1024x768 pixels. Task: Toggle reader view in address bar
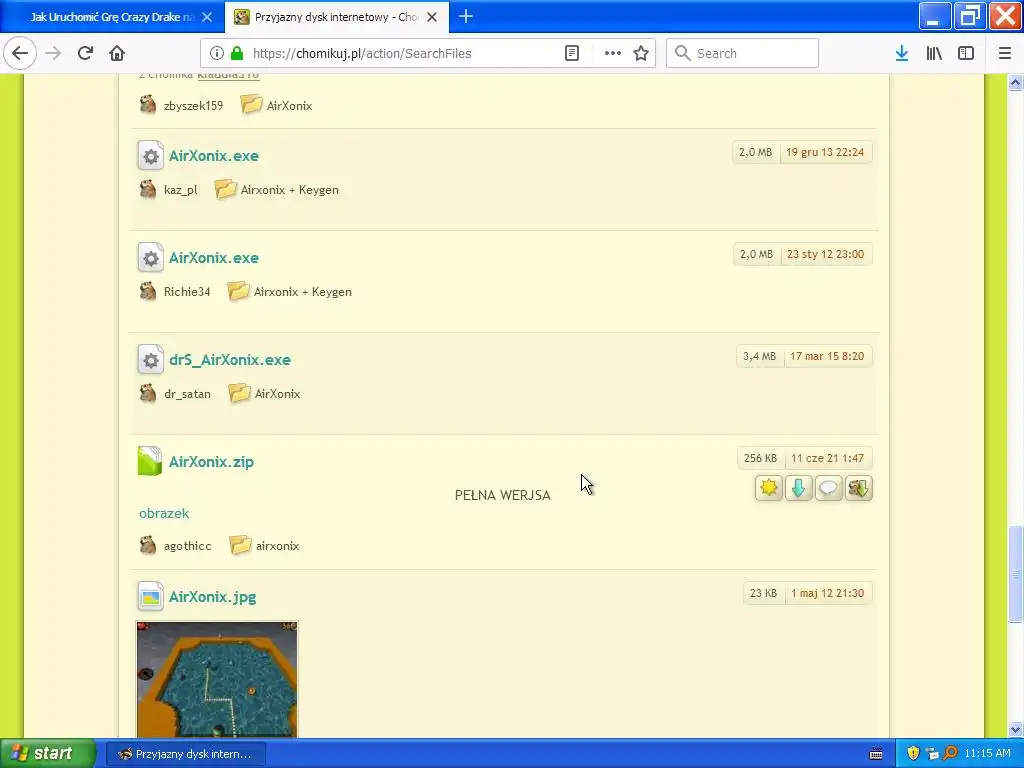tap(571, 54)
